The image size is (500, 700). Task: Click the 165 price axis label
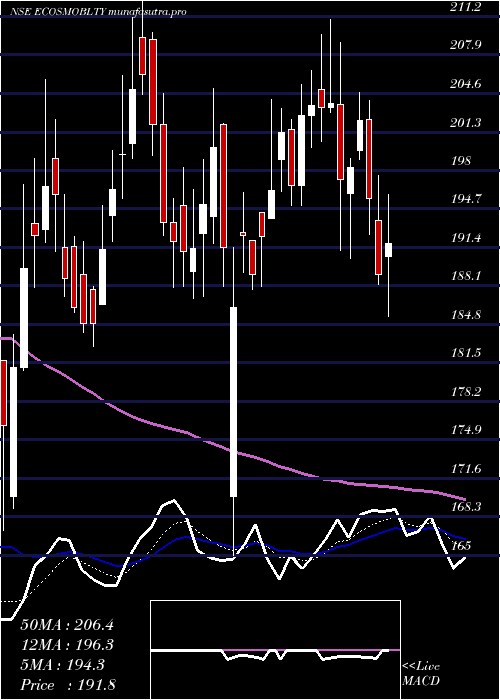click(460, 546)
